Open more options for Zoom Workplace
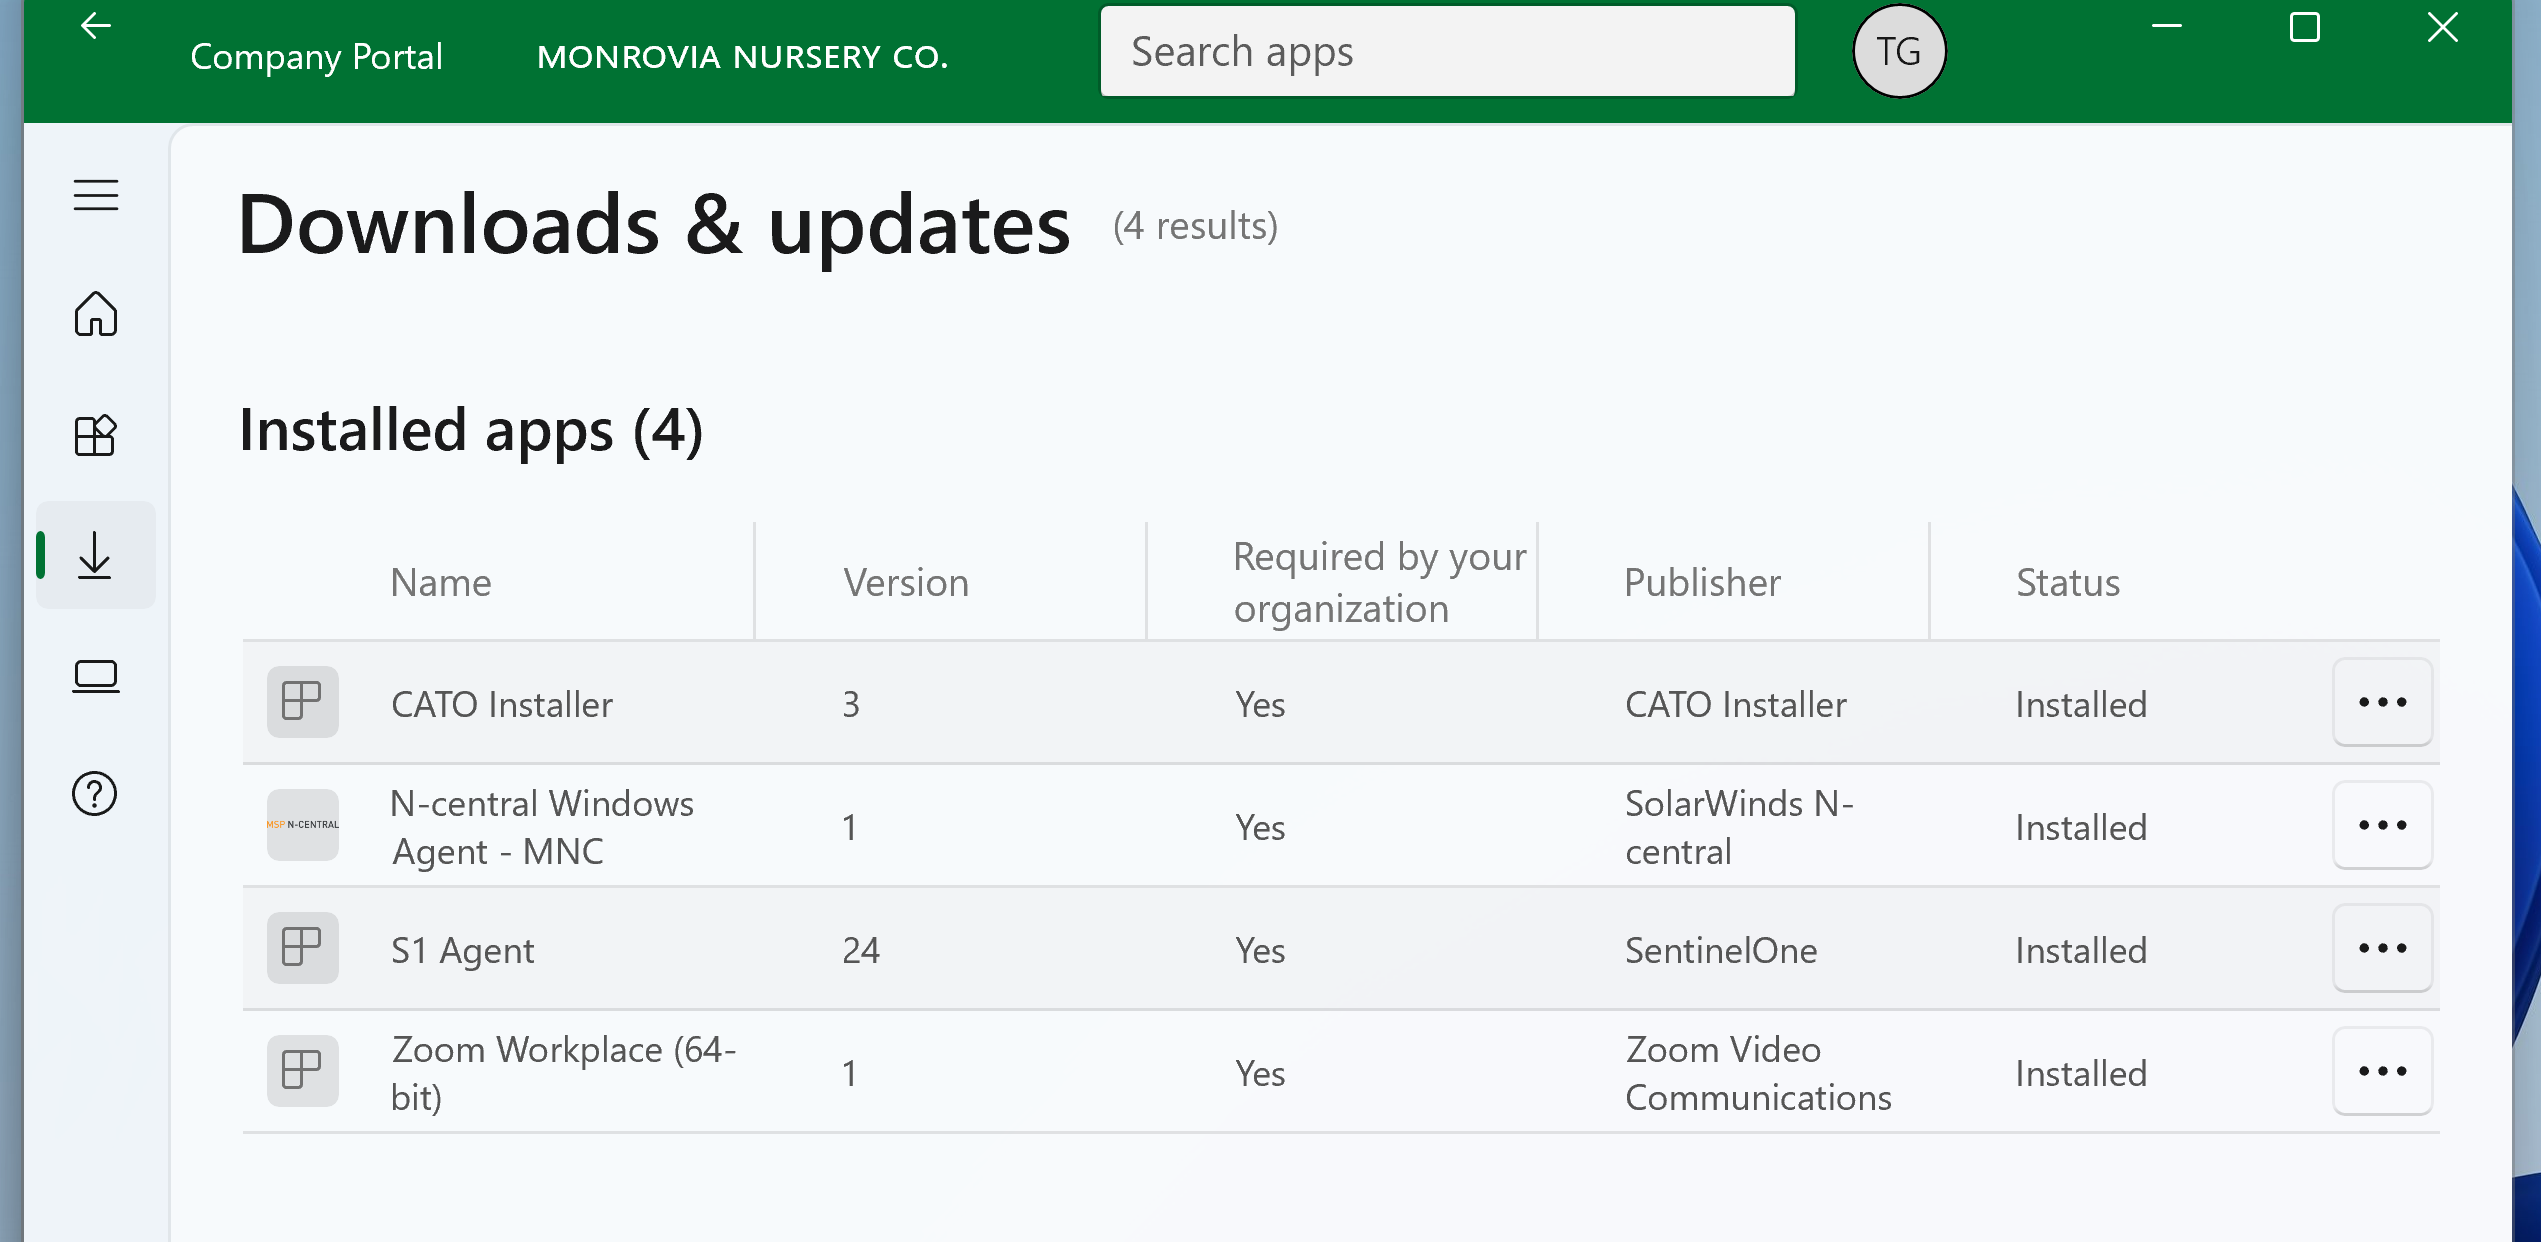The width and height of the screenshot is (2541, 1242). [2382, 1071]
